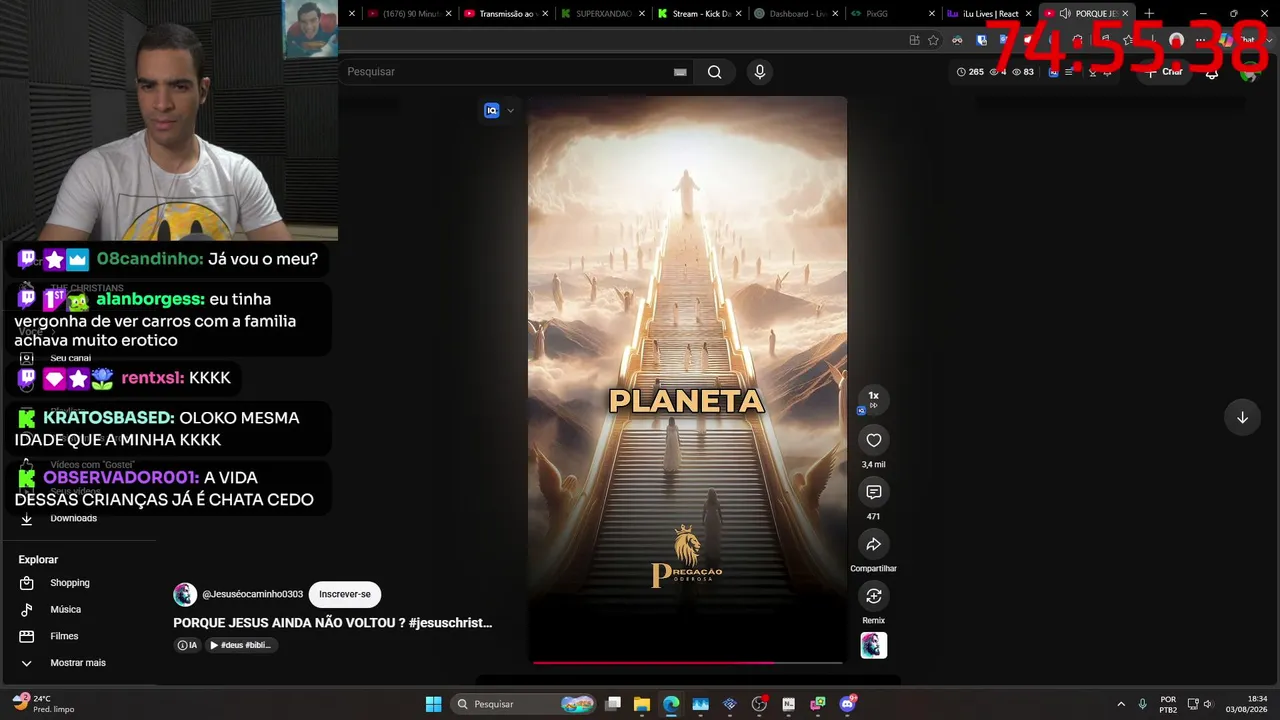Open the sound thumbnail under Remix
The image size is (1280, 720).
[x=873, y=646]
